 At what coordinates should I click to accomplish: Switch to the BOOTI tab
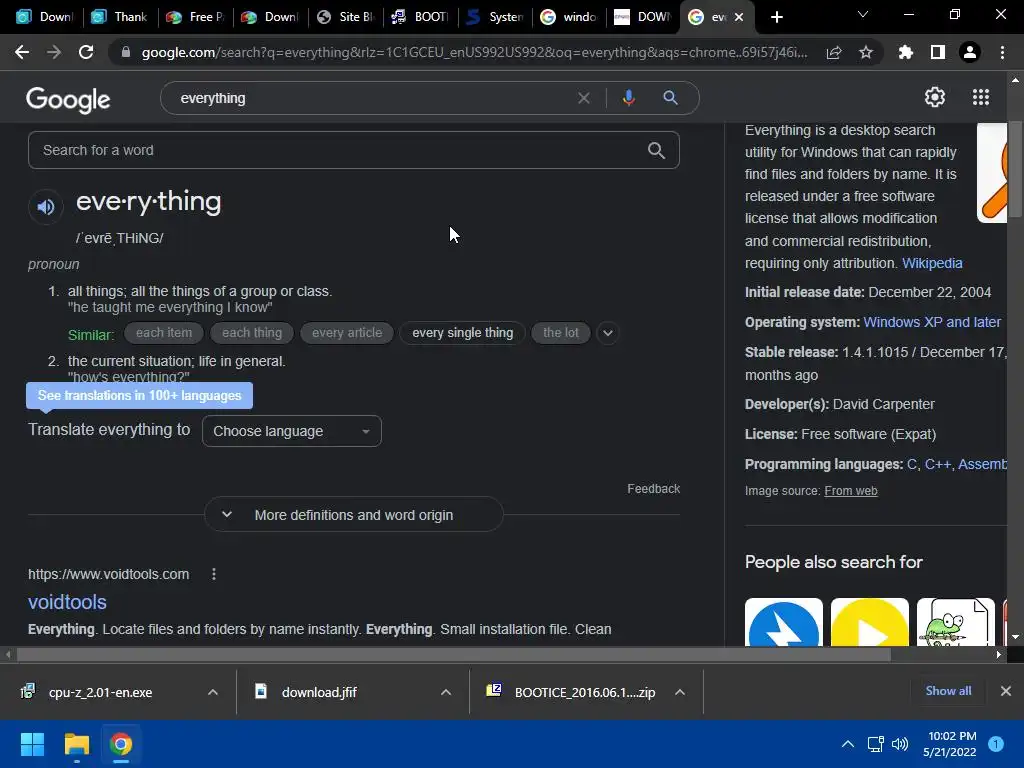pos(420,17)
